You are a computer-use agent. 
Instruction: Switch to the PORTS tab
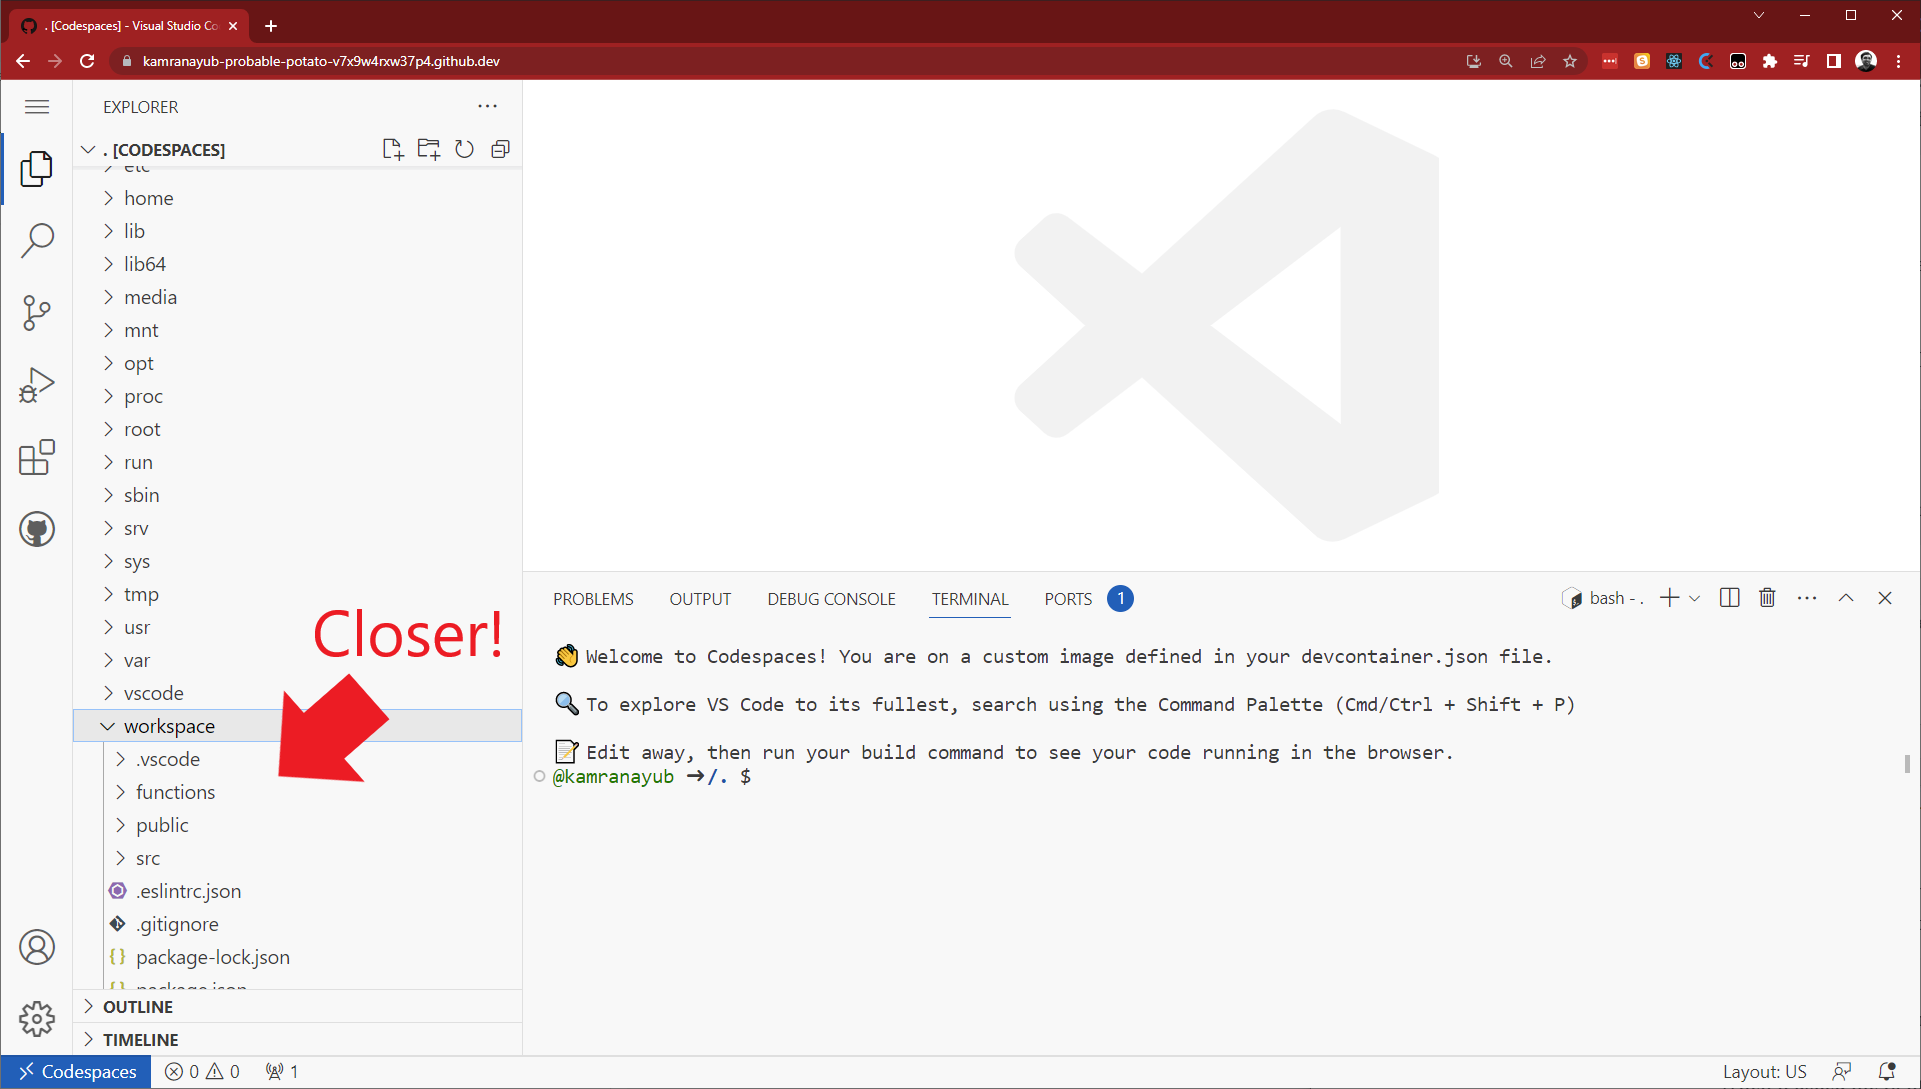click(x=1068, y=599)
